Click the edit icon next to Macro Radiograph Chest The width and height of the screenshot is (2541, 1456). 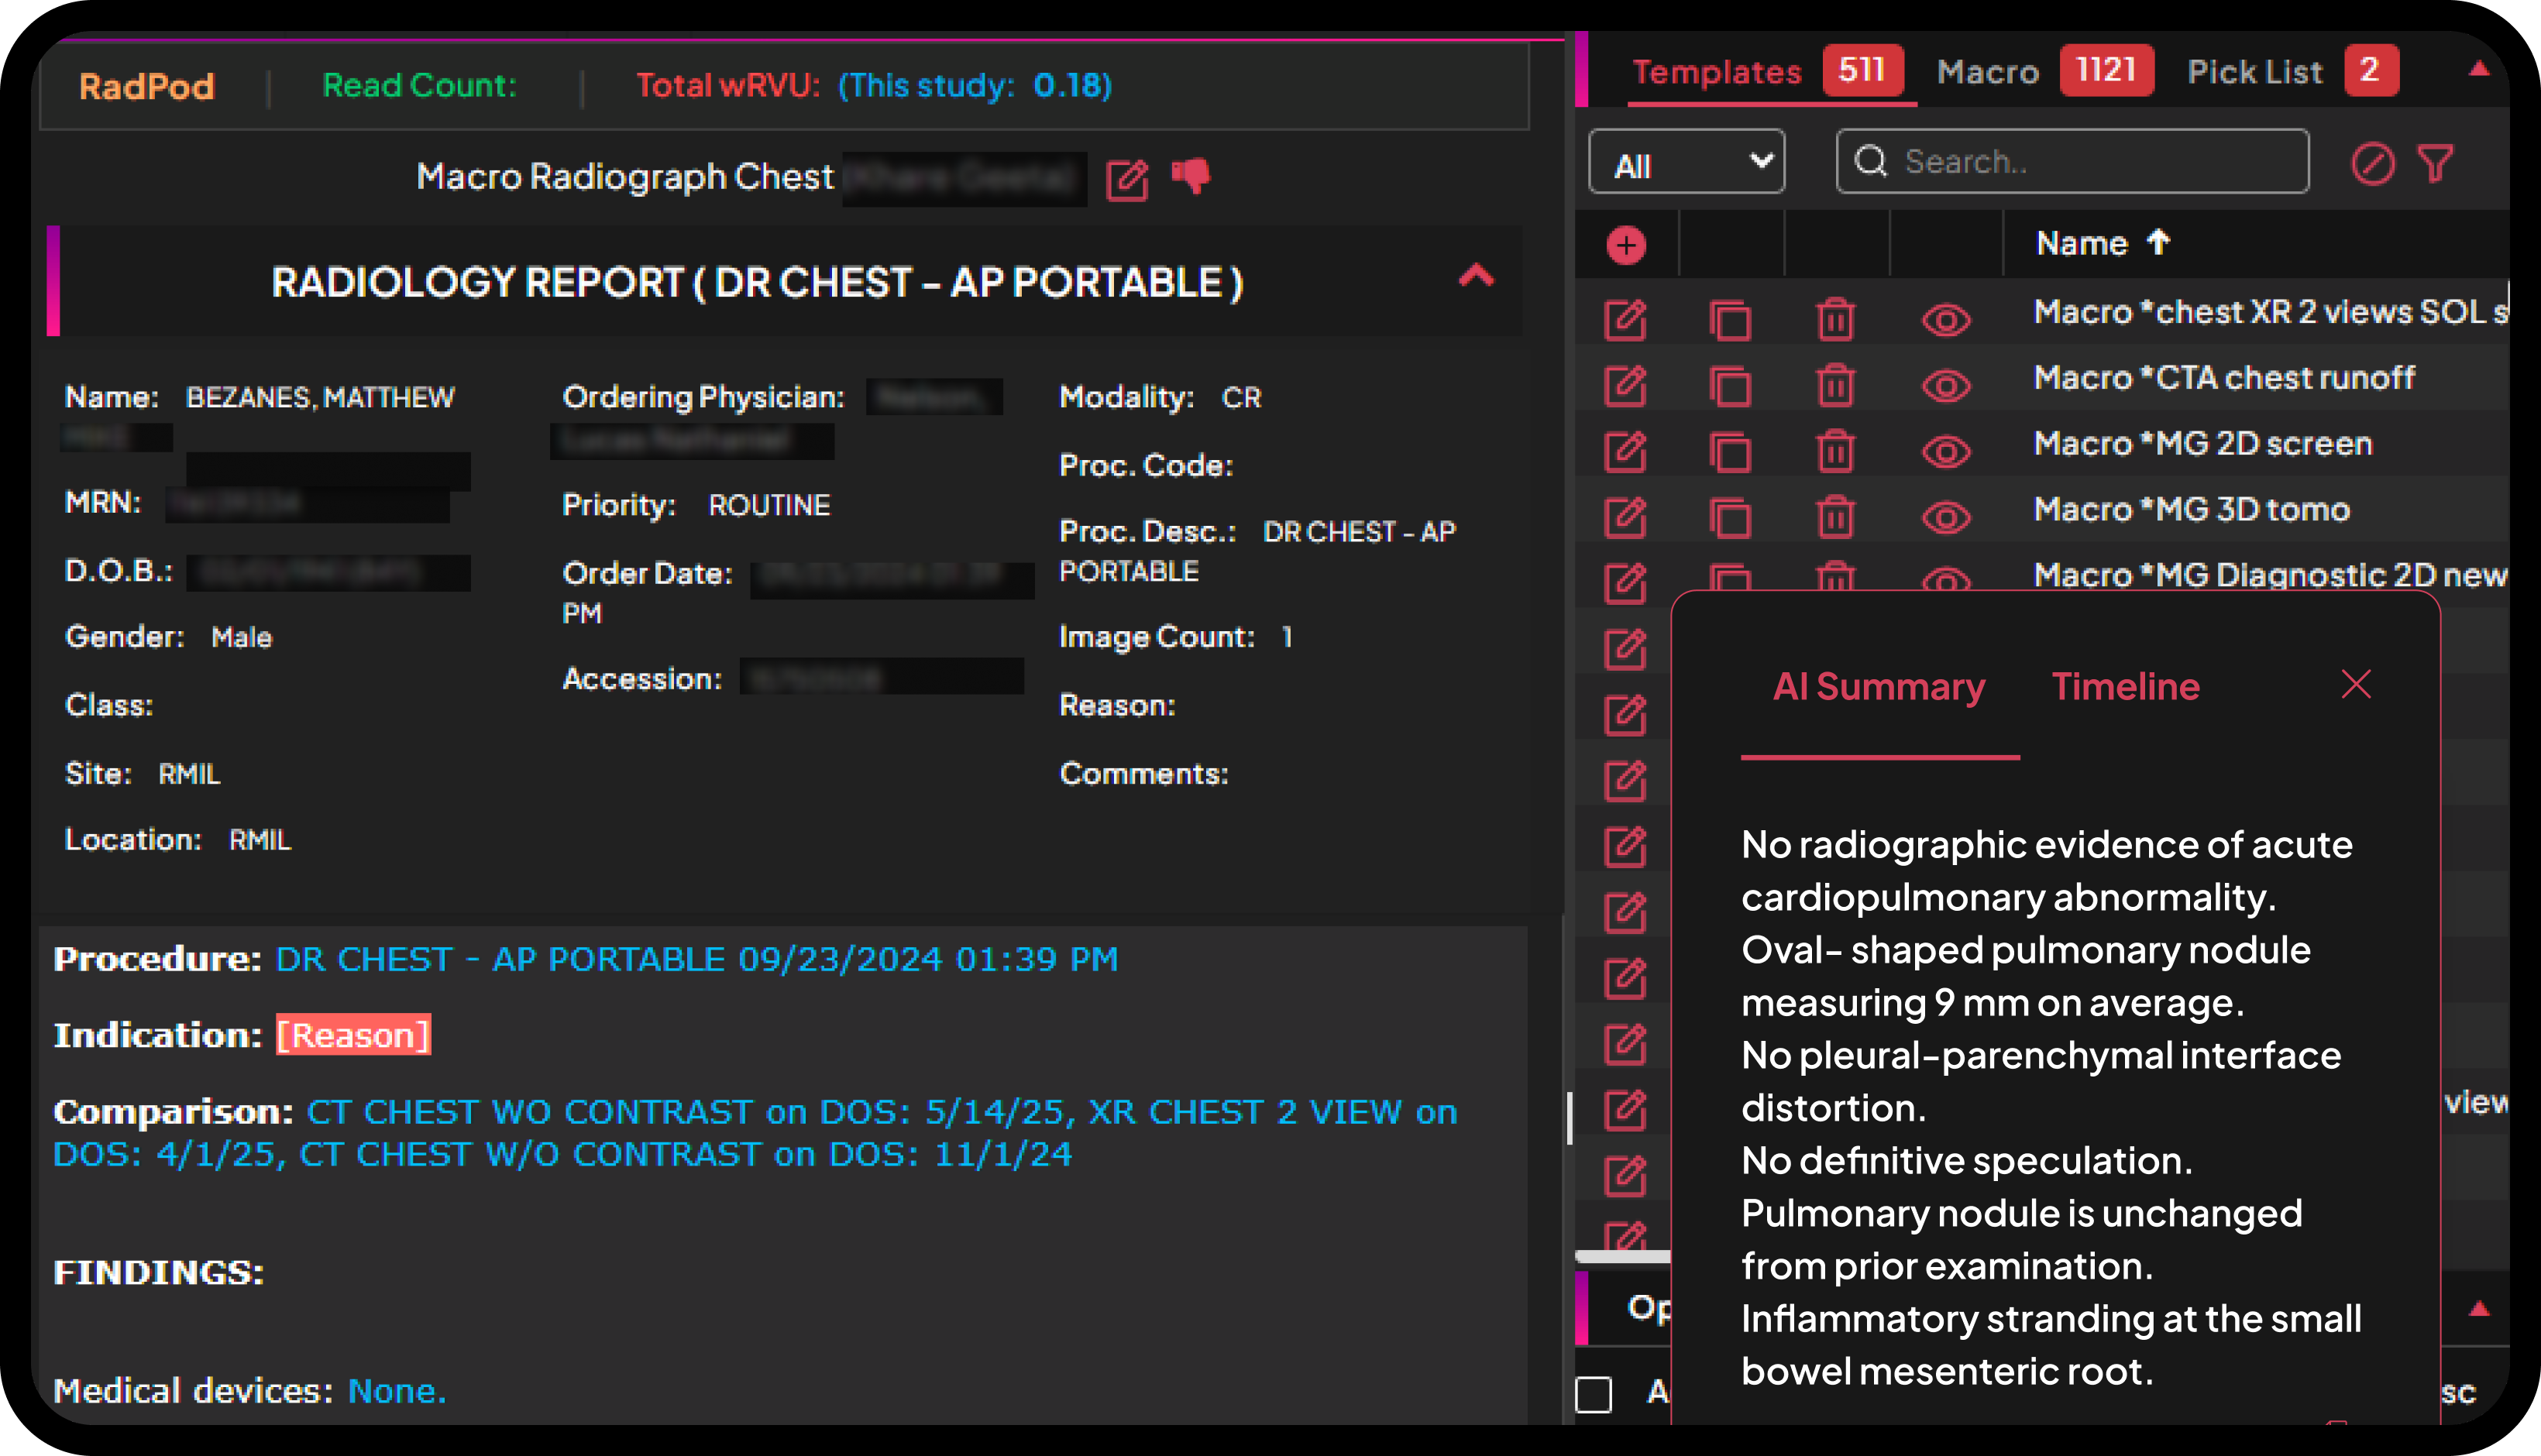click(x=1127, y=179)
